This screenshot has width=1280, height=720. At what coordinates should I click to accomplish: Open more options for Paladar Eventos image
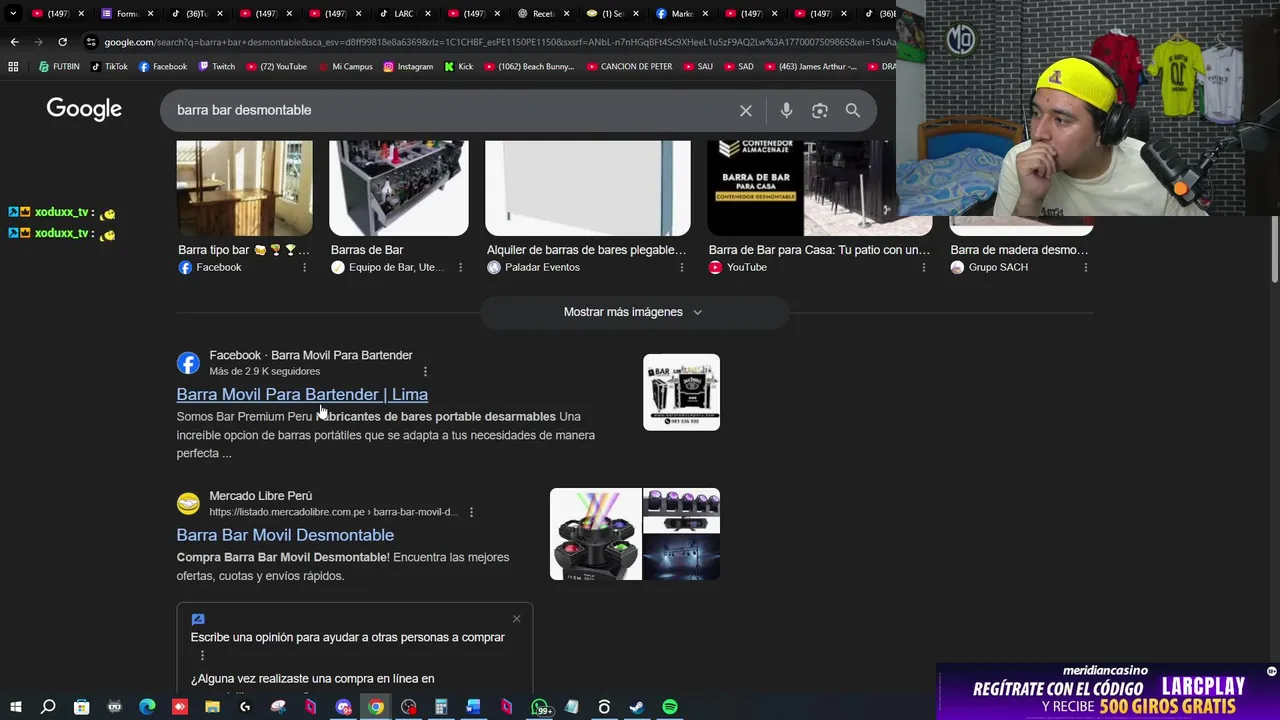(x=682, y=267)
